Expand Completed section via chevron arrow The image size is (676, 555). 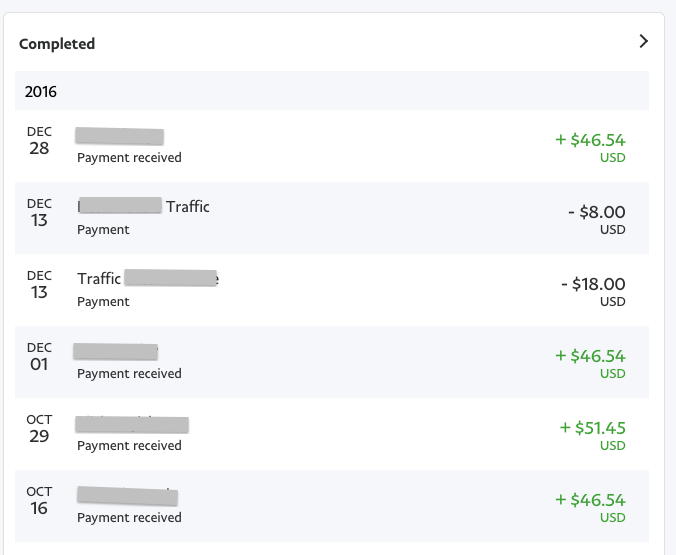(x=643, y=41)
